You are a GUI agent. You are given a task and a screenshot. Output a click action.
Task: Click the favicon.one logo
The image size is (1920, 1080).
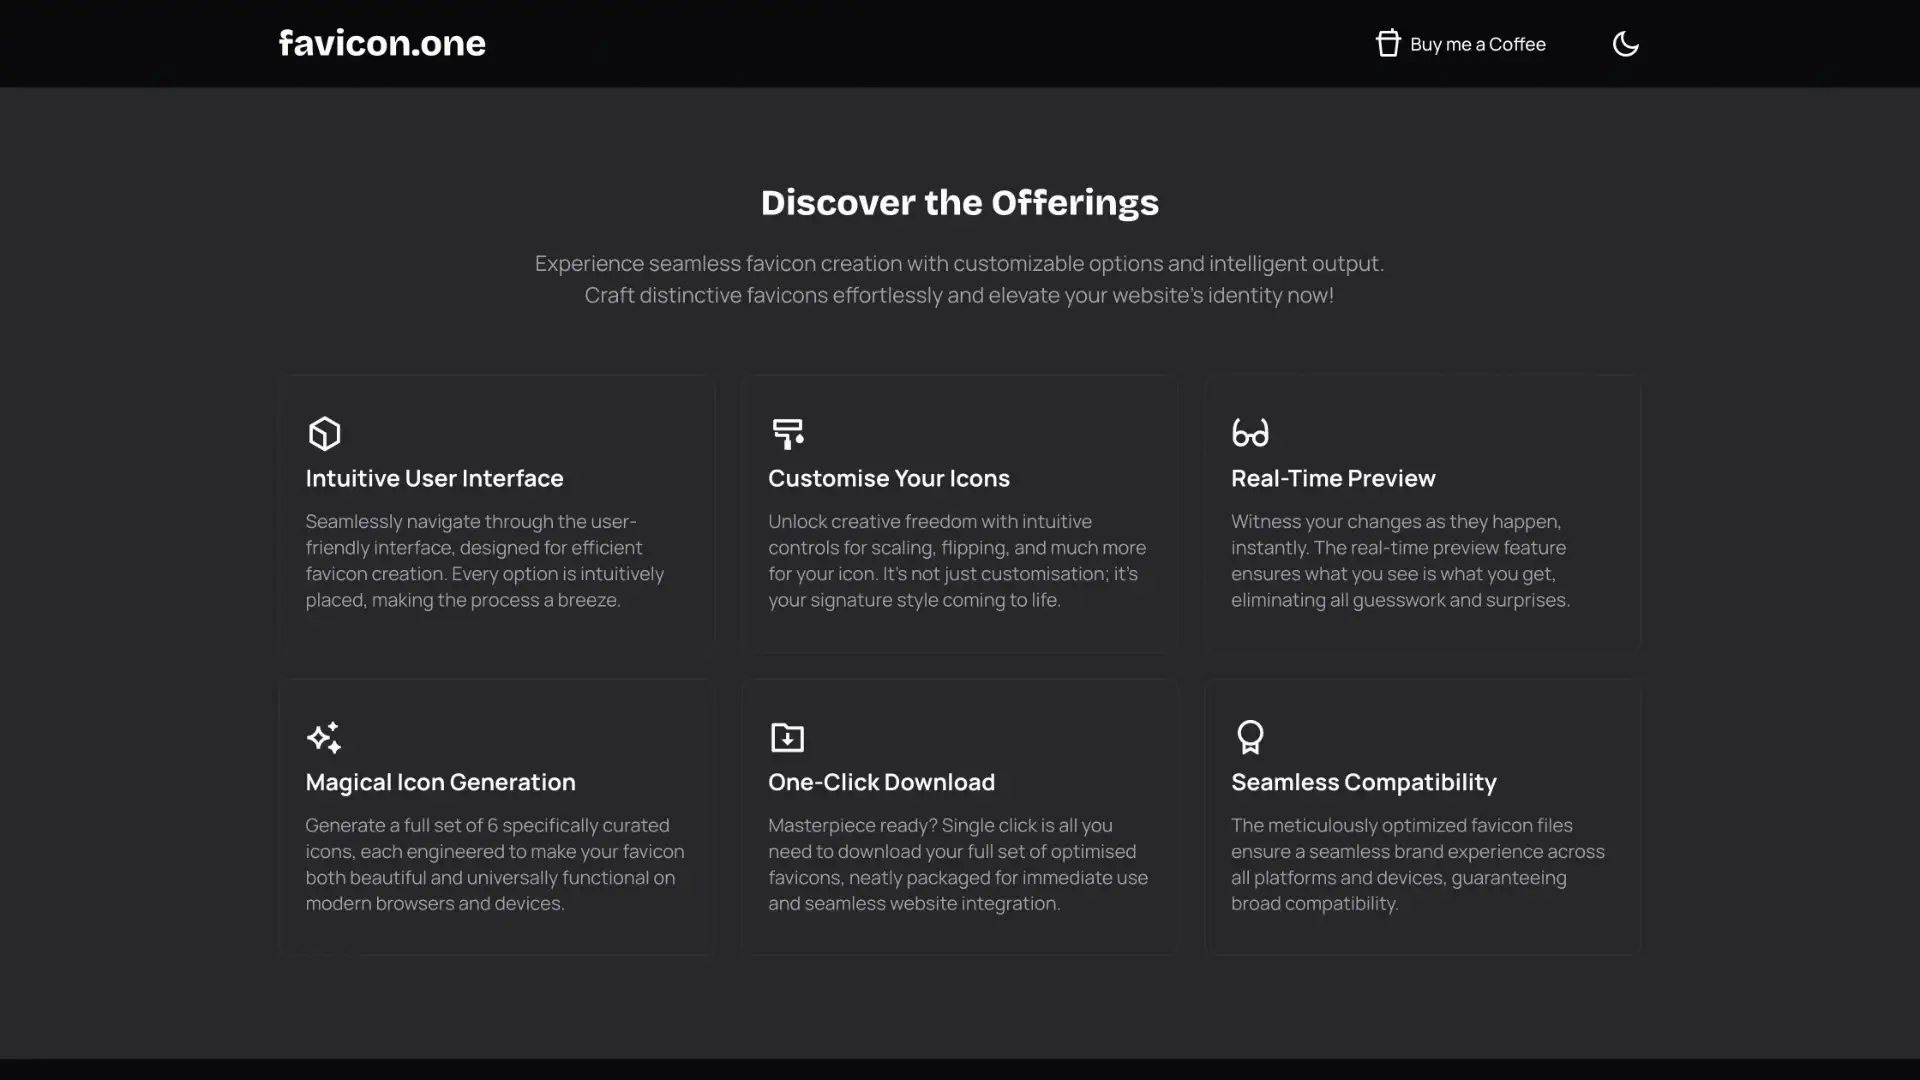382,43
